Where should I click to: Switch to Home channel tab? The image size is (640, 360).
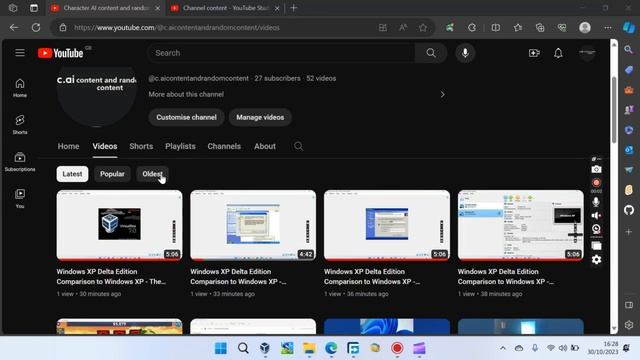click(x=68, y=146)
